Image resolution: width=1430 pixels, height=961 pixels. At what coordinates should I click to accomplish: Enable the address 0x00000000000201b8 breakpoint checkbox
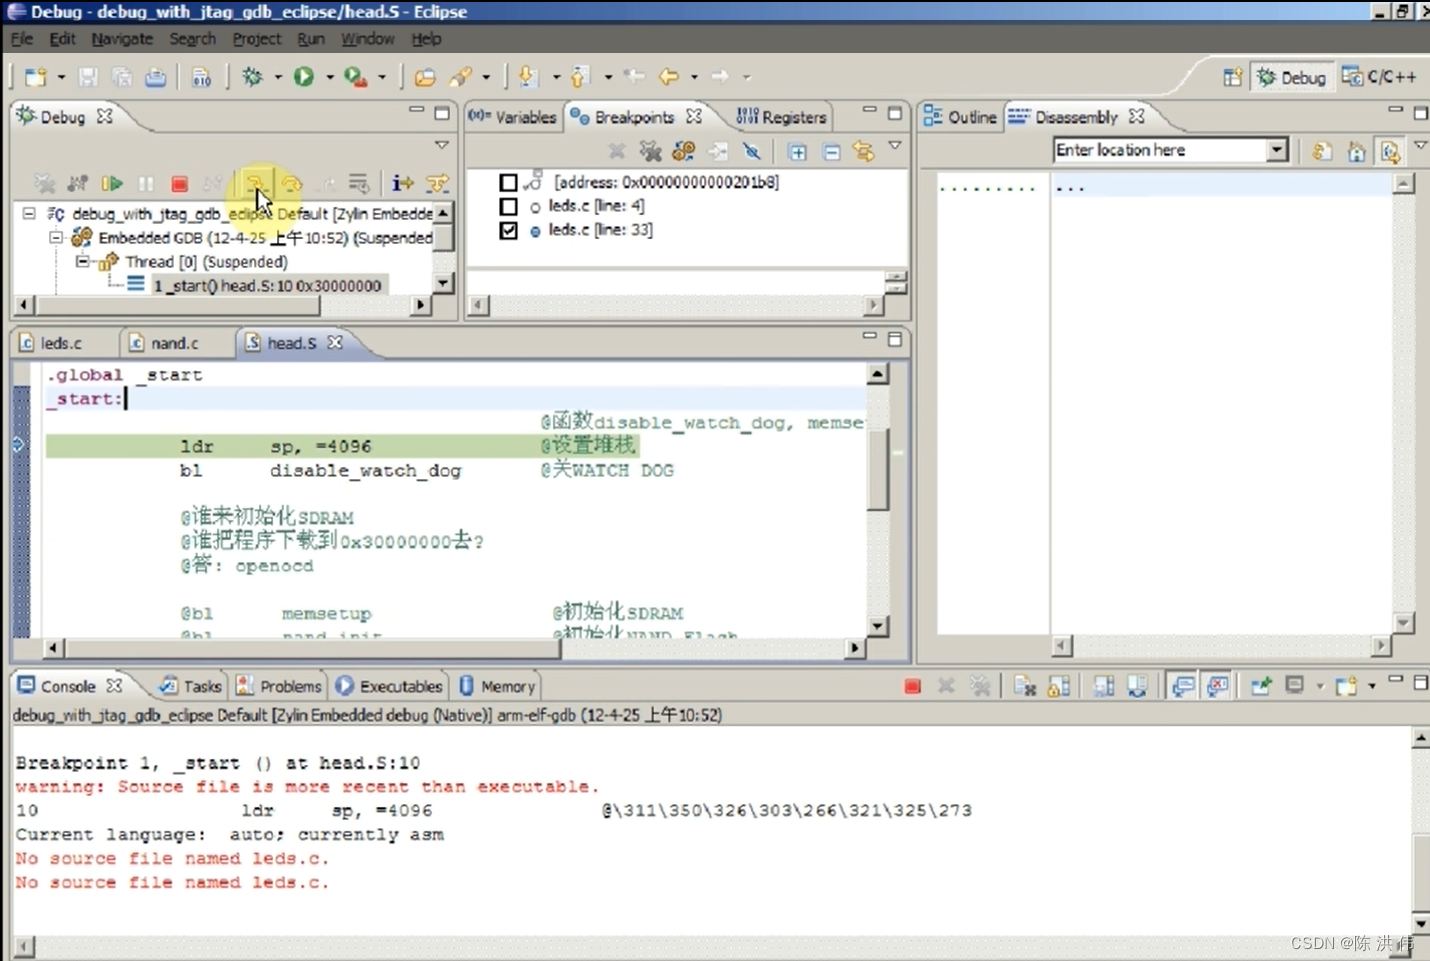coord(508,182)
